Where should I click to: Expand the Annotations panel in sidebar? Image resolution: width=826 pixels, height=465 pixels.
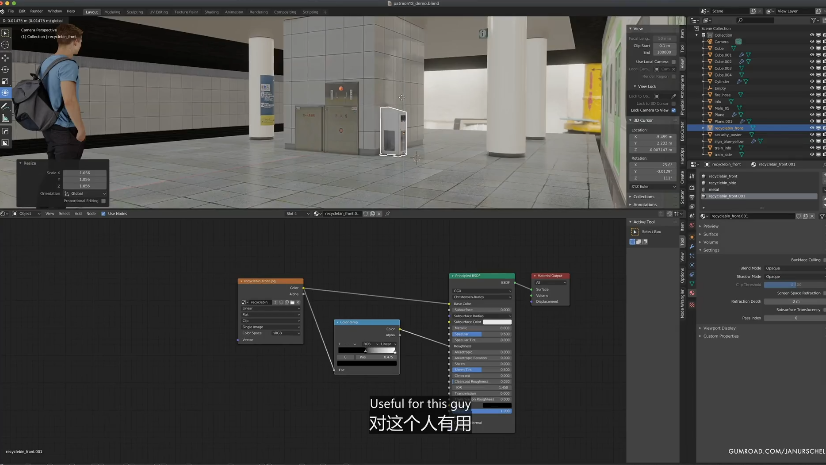pyautogui.click(x=645, y=204)
